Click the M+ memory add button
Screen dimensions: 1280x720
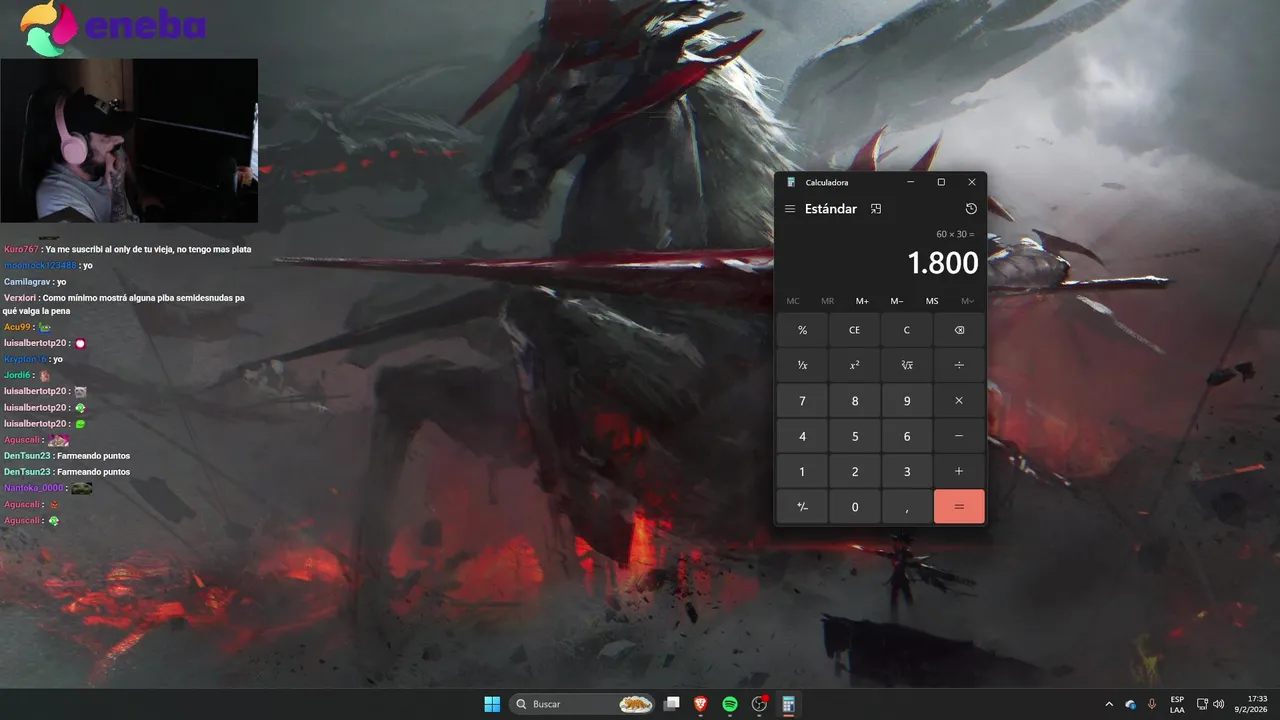point(862,301)
